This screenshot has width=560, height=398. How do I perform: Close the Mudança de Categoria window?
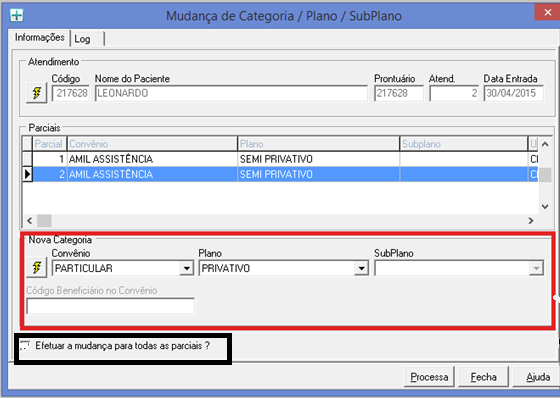click(x=548, y=13)
